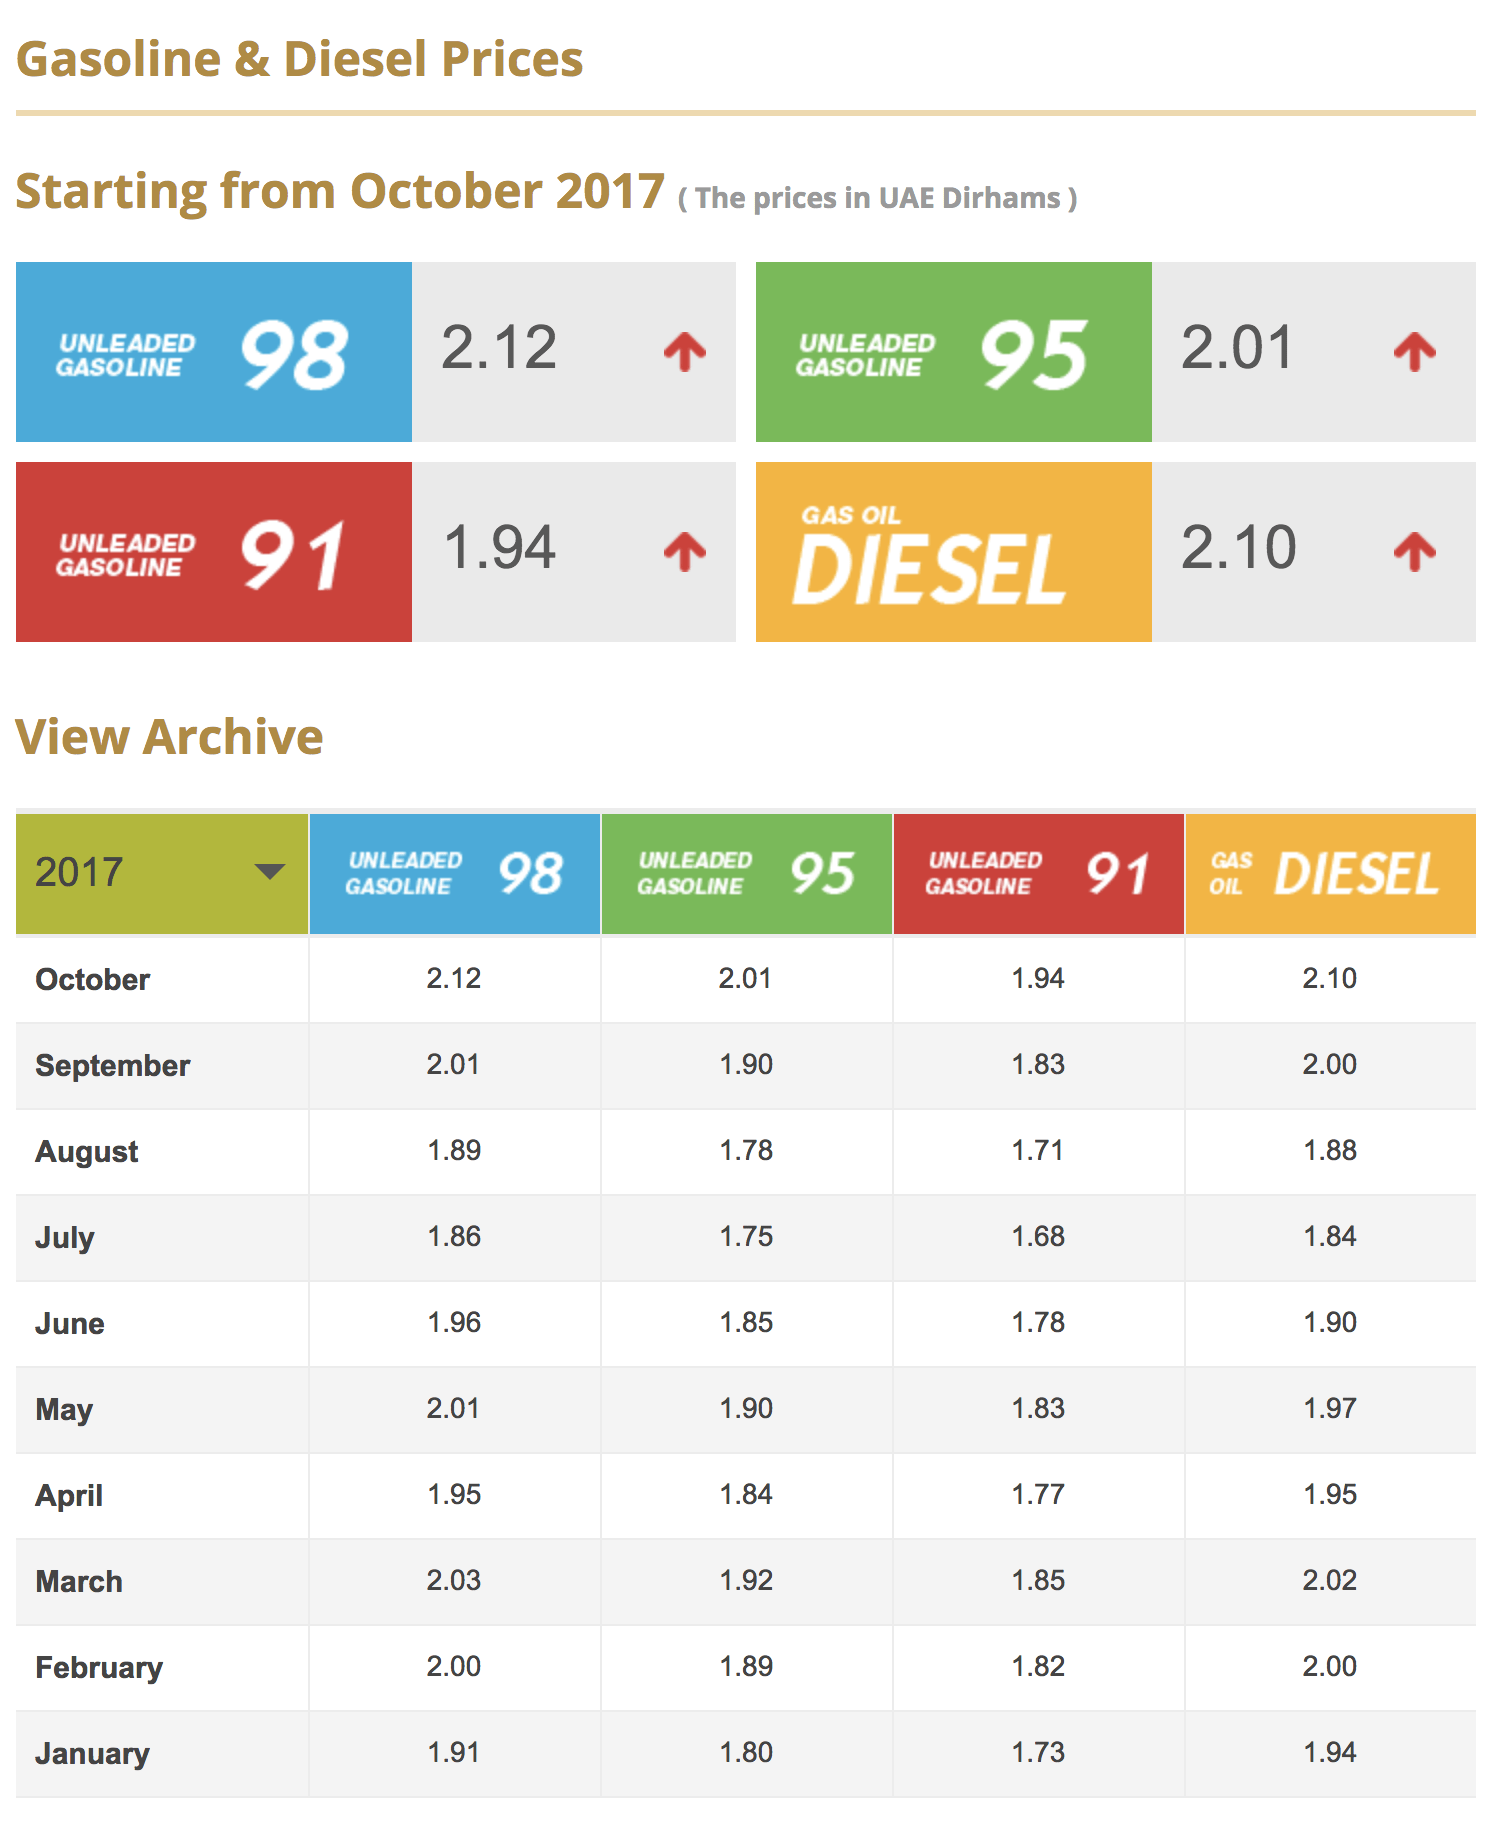The width and height of the screenshot is (1498, 1836).
Task: Select the Unleaded 98 column header
Action: tap(453, 871)
